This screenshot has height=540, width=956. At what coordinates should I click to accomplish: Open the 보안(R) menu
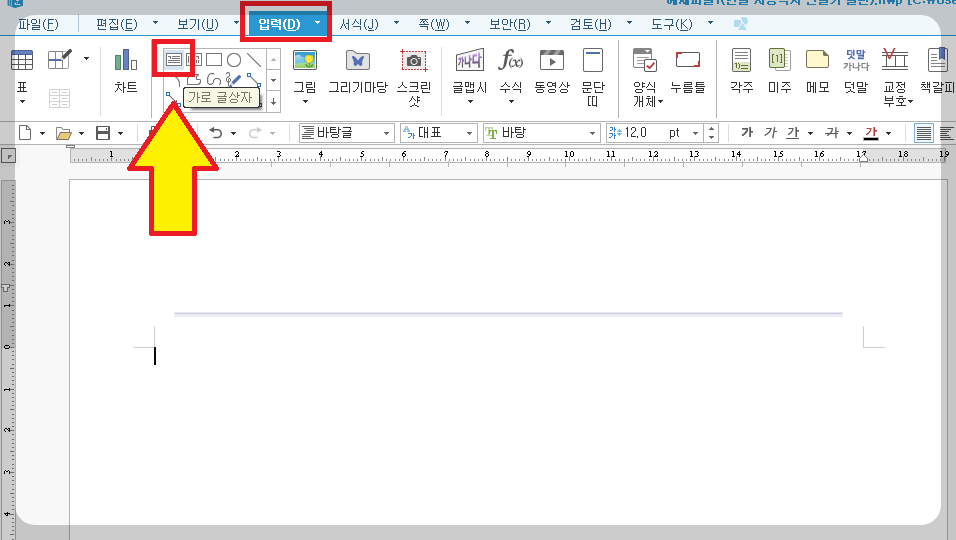tap(510, 24)
